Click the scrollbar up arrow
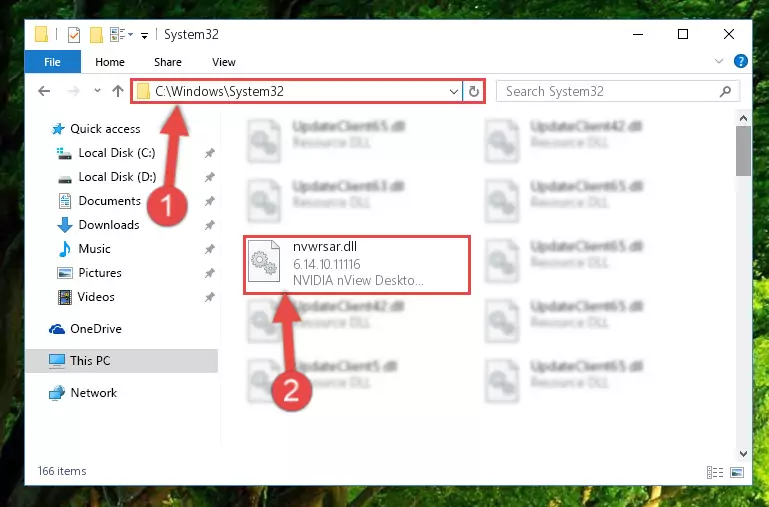Image resolution: width=769 pixels, height=507 pixels. coord(743,118)
